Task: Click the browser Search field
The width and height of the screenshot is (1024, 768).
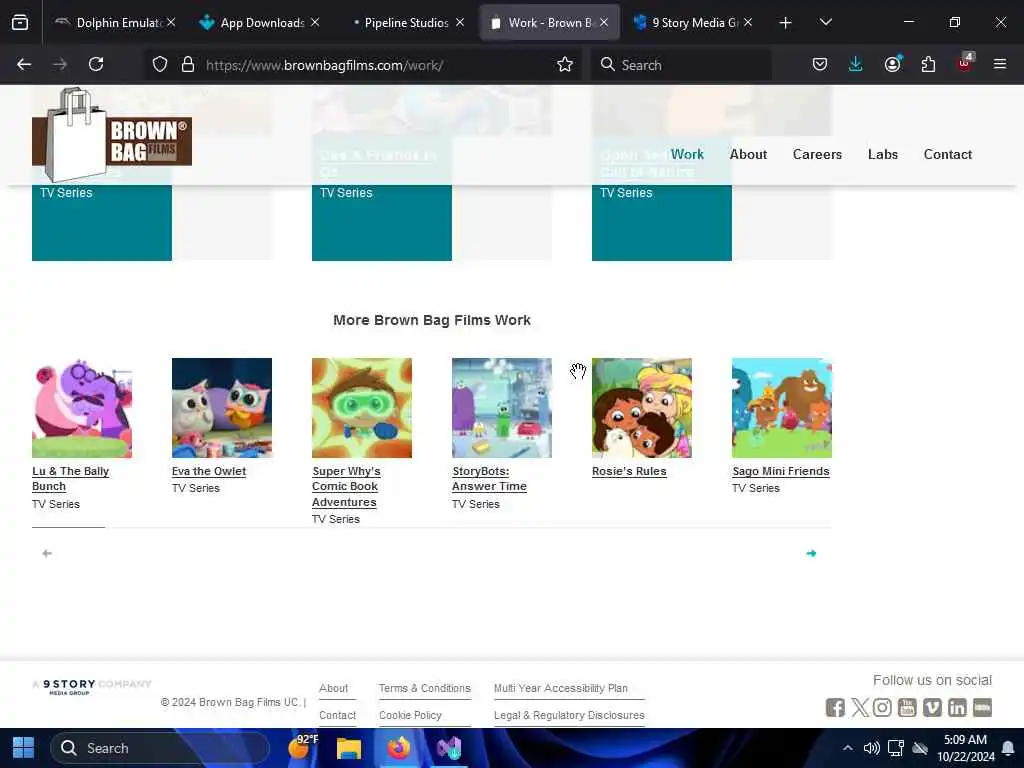Action: [x=681, y=65]
